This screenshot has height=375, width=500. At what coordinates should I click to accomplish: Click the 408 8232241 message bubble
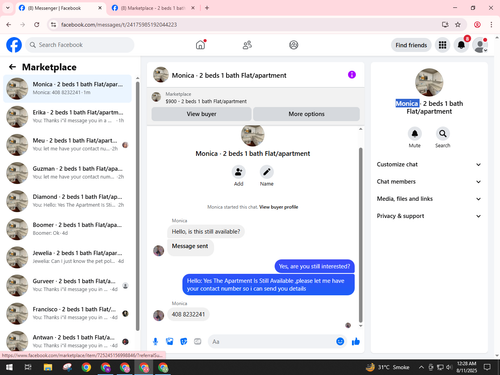(x=188, y=314)
